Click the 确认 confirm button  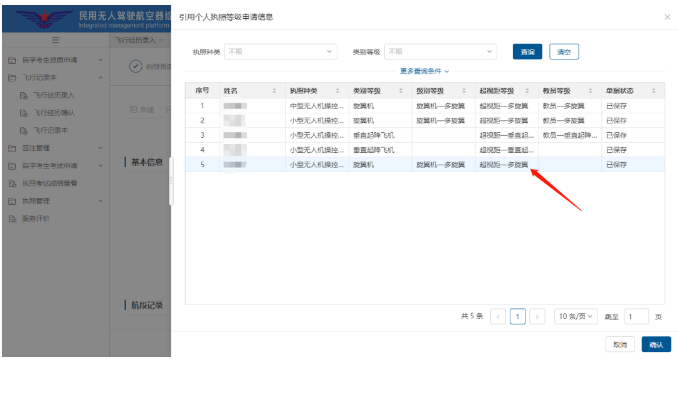656,345
